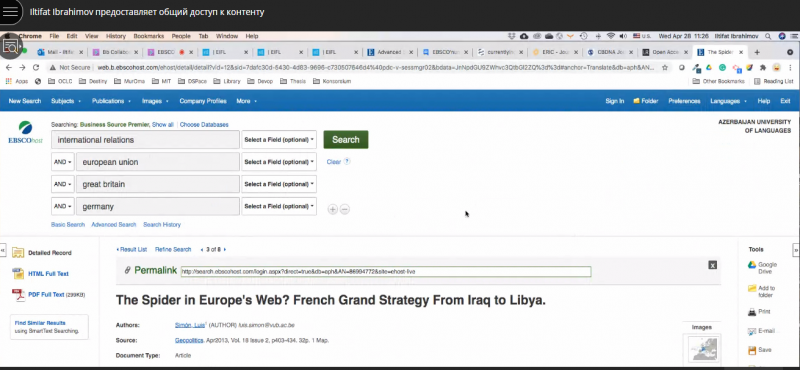Open the Wi-Fi status menu

(611, 36)
